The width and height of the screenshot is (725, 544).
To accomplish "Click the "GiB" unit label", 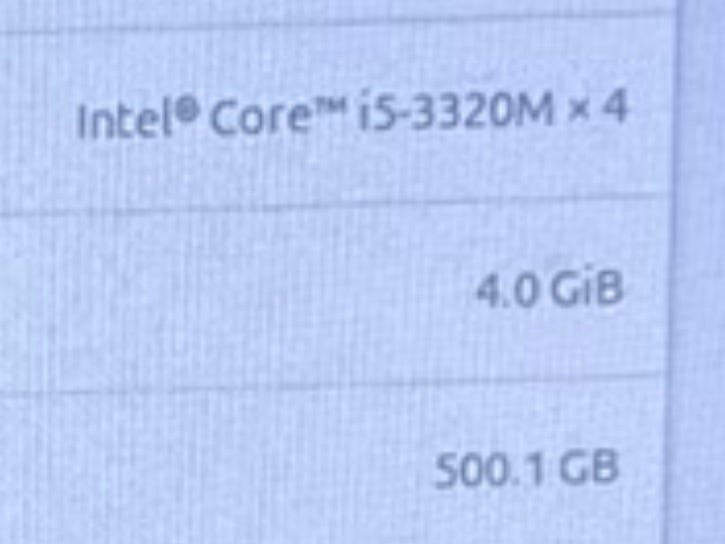I will [587, 289].
